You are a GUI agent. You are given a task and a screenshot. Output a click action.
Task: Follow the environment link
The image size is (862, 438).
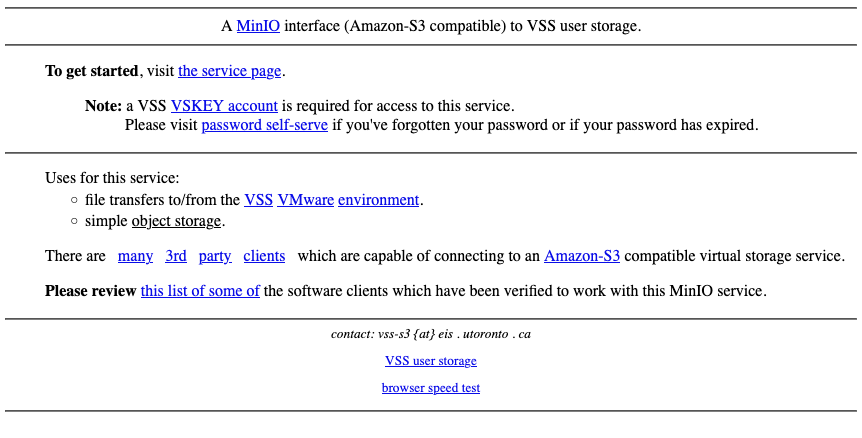coord(378,199)
